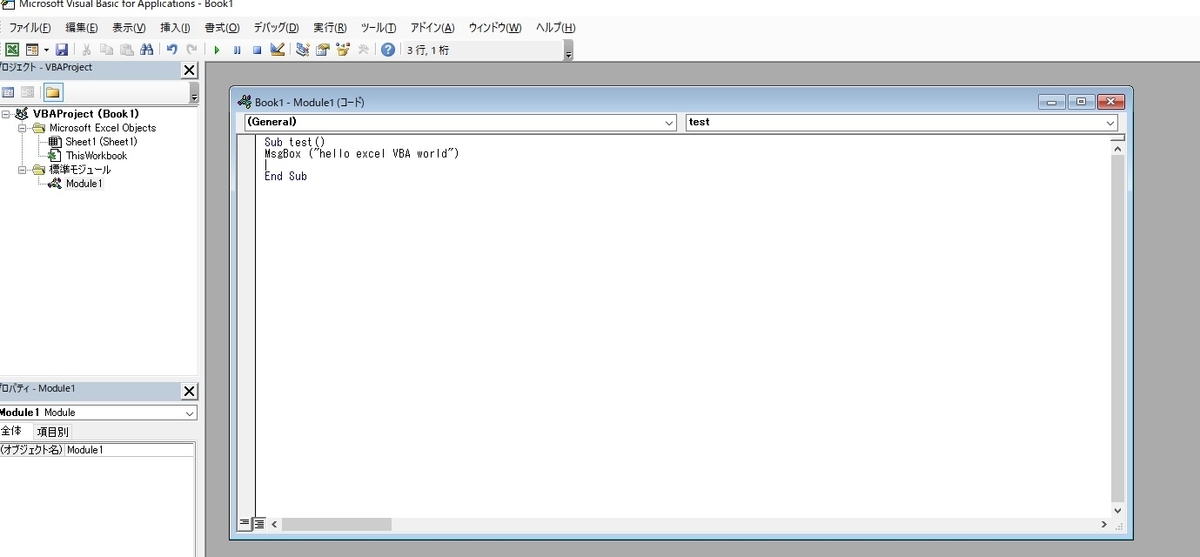Toggle Full Module View button
1200x557 pixels.
pyautogui.click(x=259, y=523)
